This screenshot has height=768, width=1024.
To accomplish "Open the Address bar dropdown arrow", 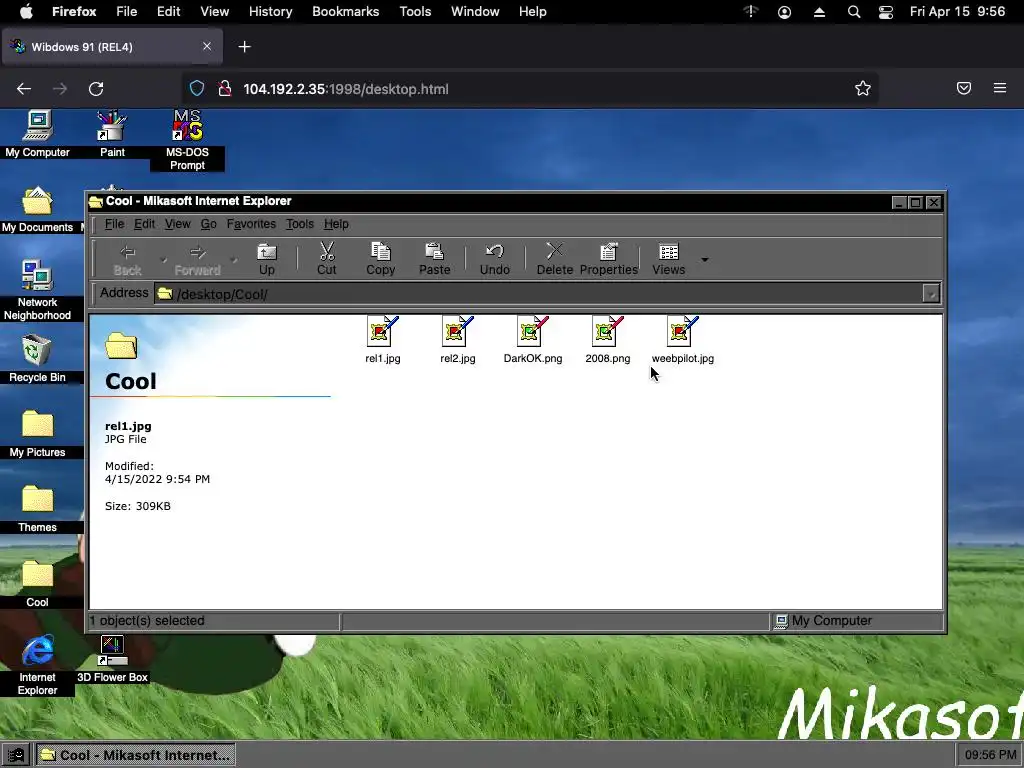I will click(x=931, y=294).
